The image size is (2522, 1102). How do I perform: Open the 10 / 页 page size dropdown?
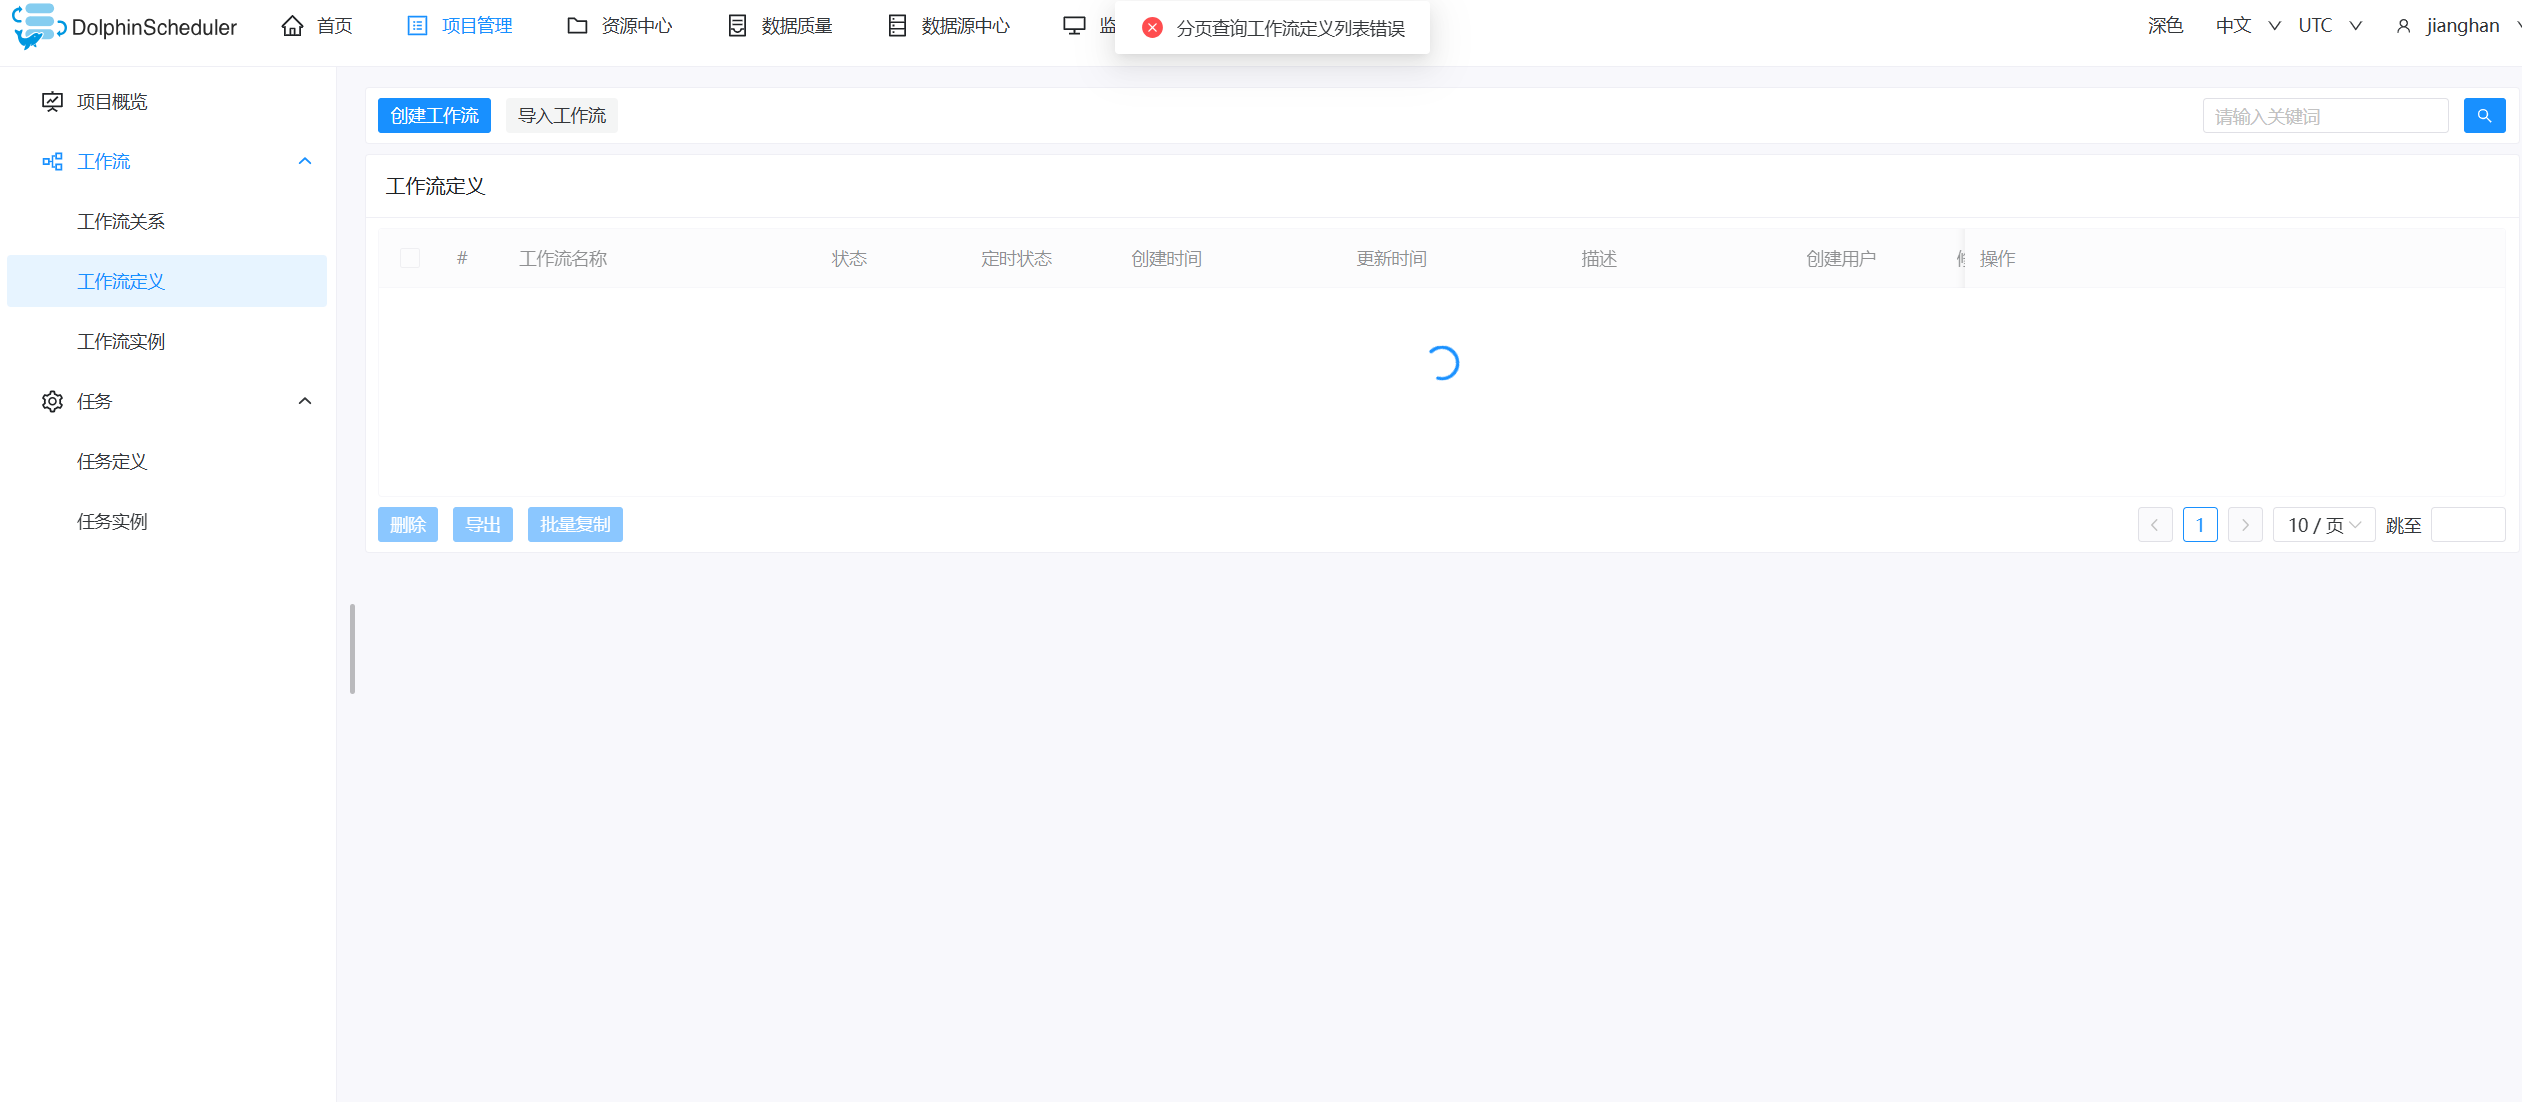coord(2323,525)
